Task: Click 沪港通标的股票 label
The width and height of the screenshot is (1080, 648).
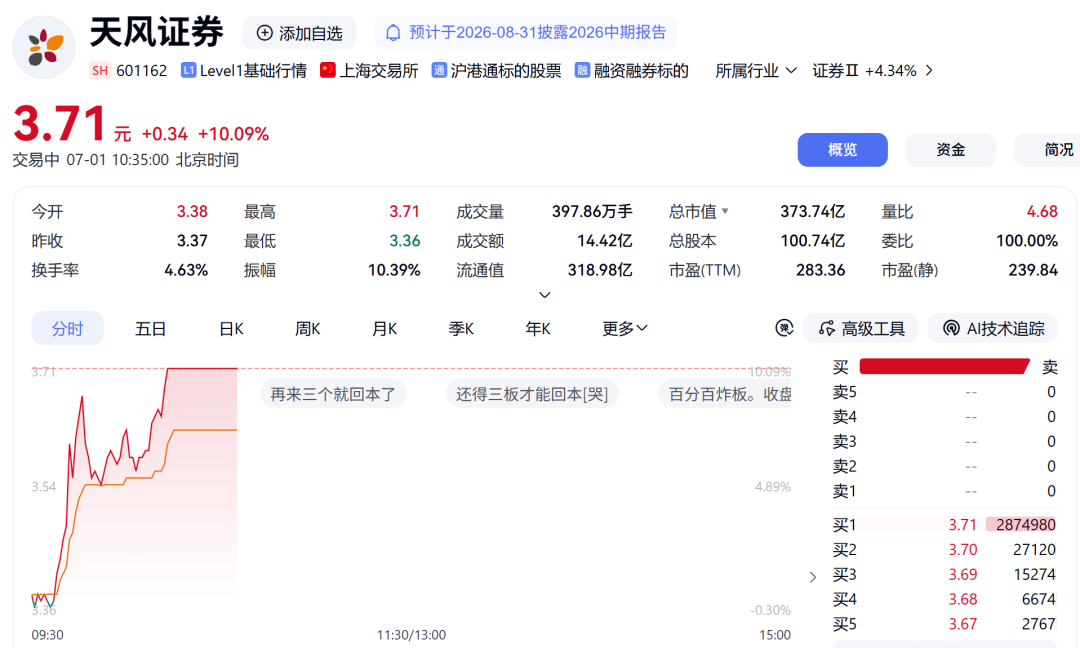Action: click(506, 71)
